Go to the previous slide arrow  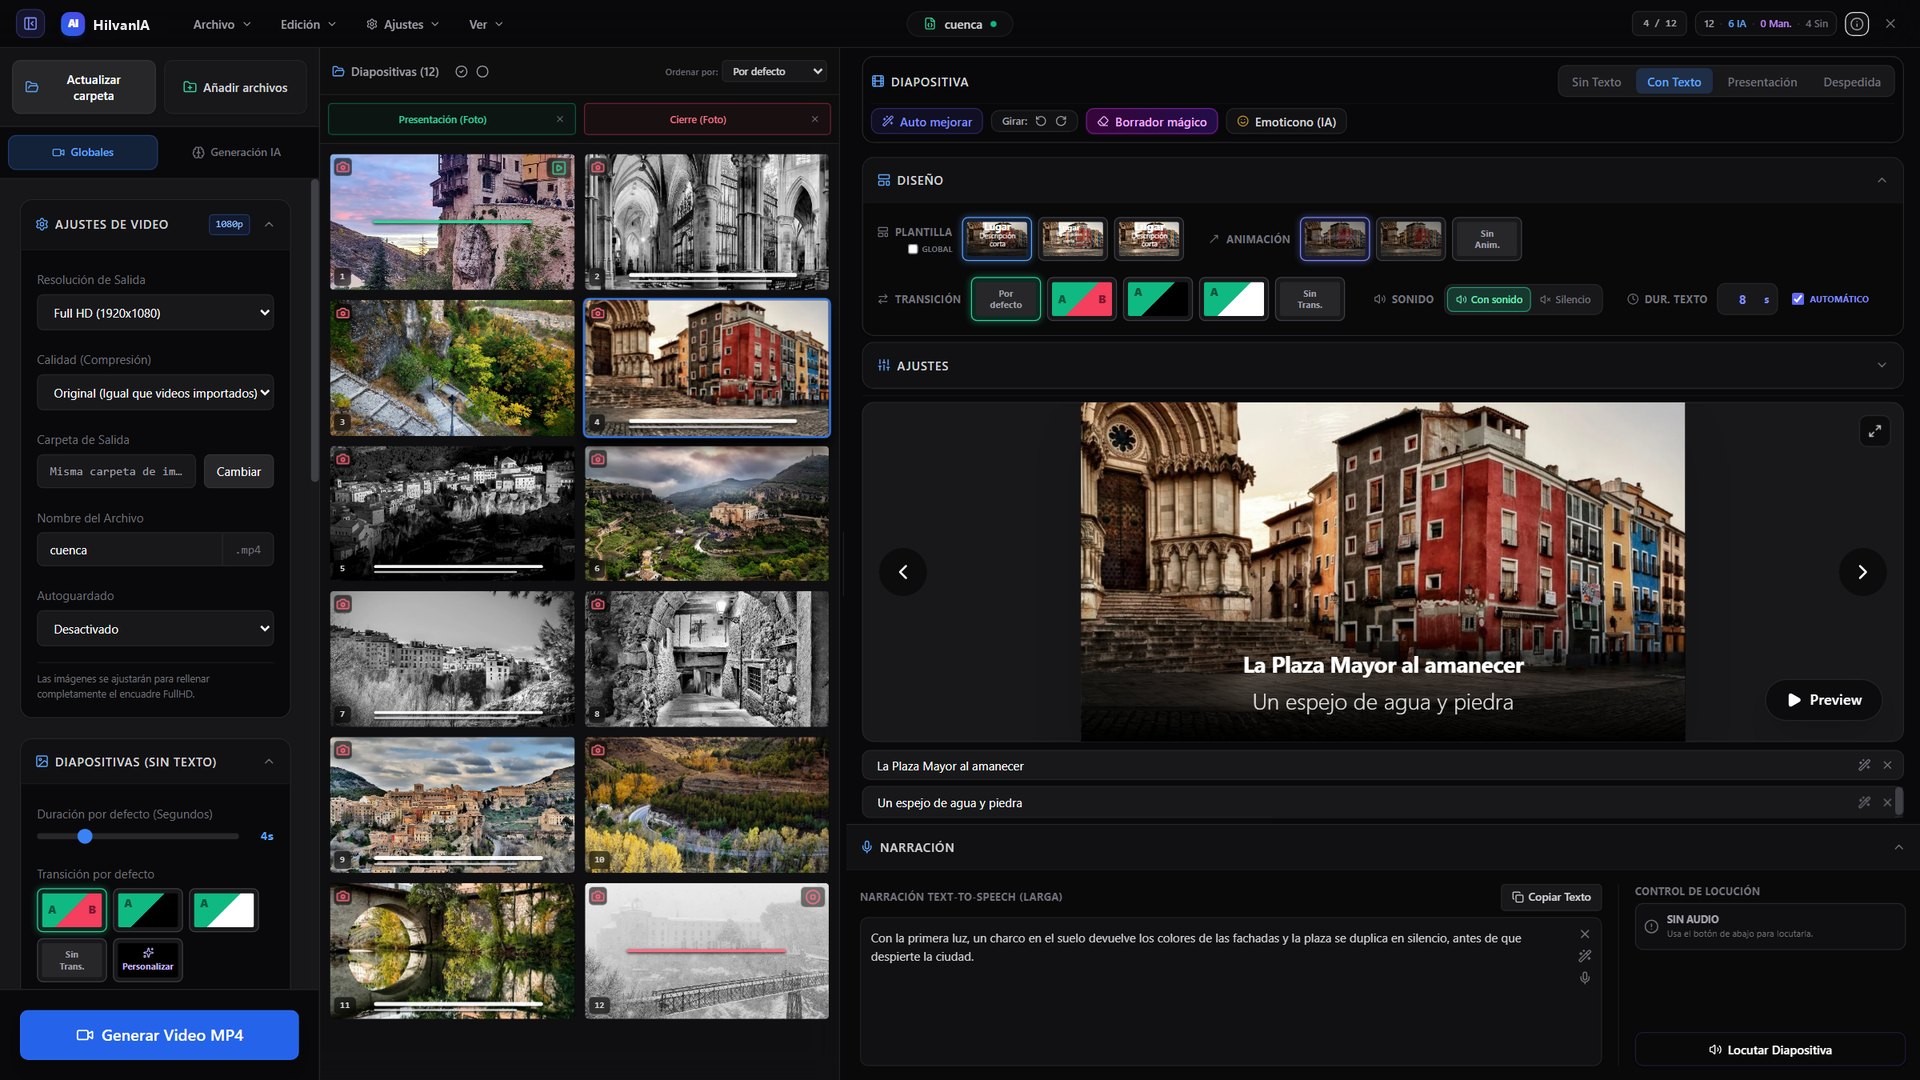(903, 572)
